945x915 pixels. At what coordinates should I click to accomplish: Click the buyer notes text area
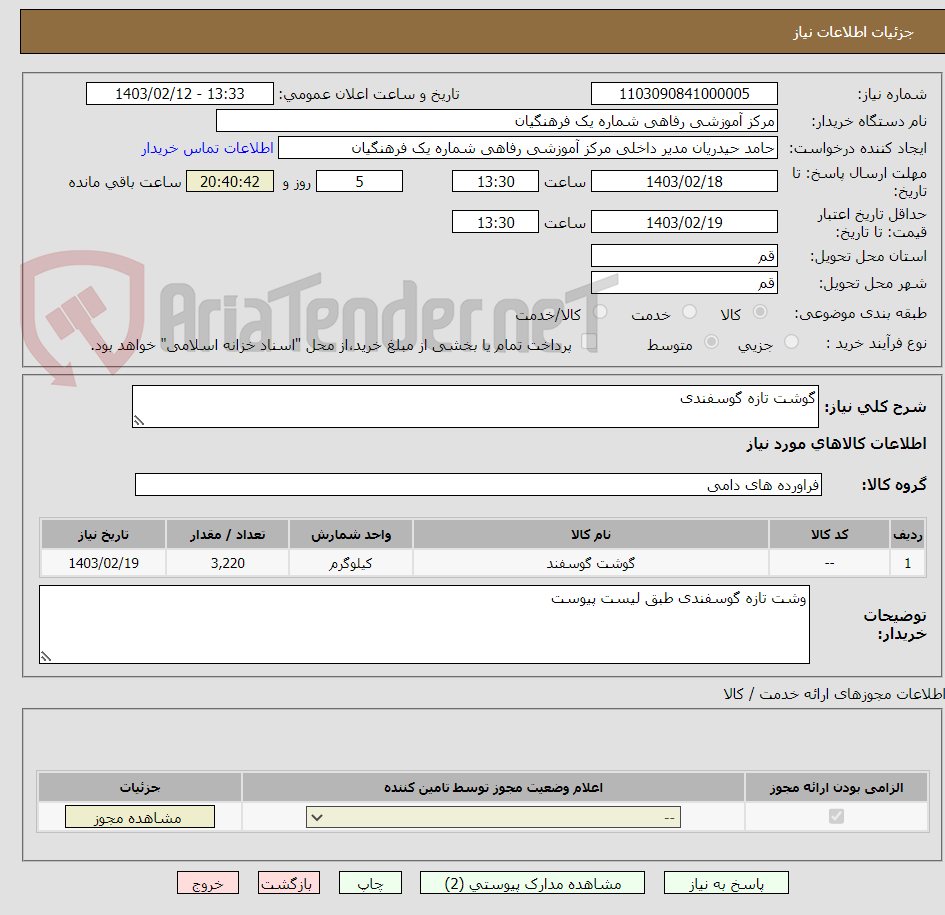[x=424, y=624]
